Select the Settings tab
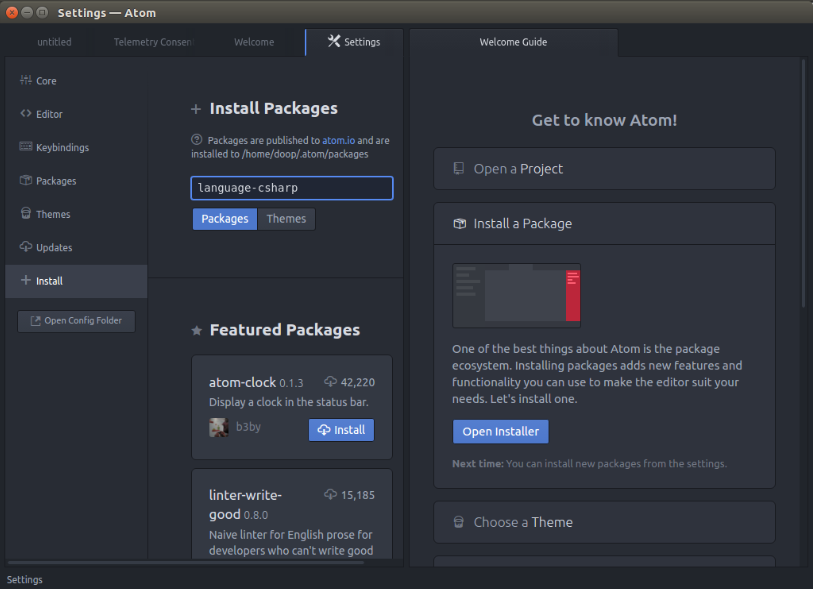The image size is (813, 589). [x=355, y=42]
